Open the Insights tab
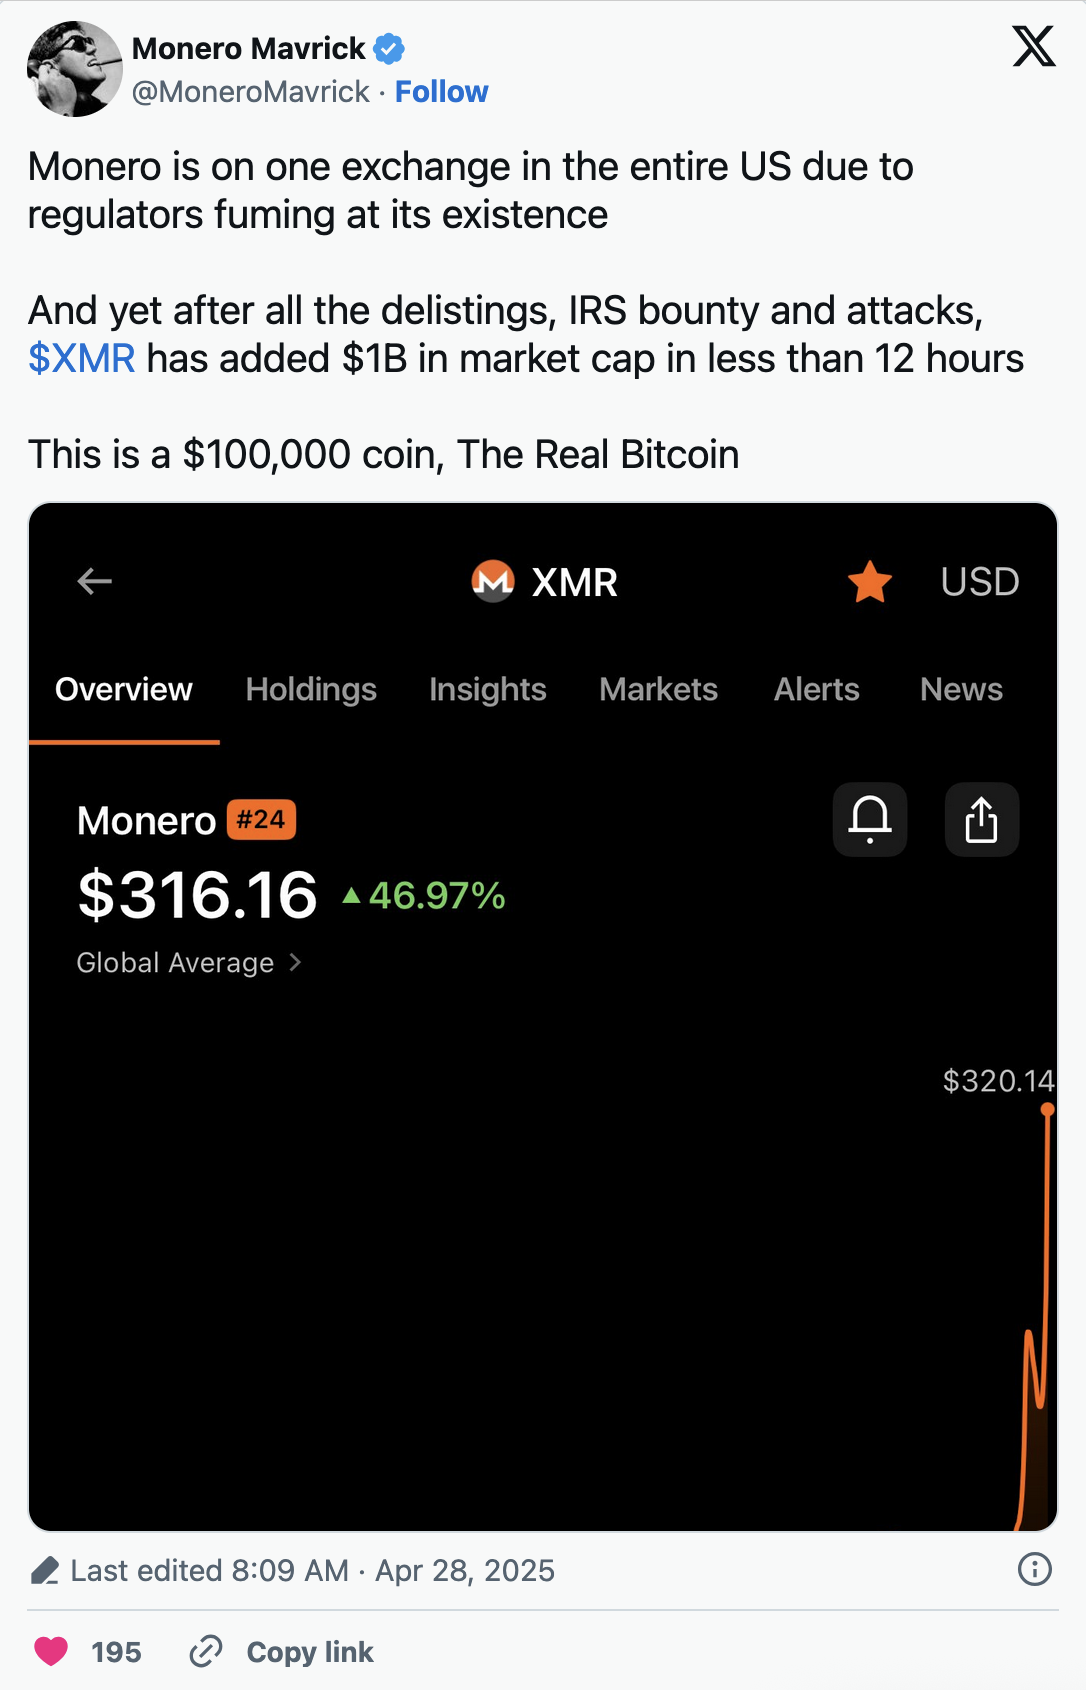Viewport: 1086px width, 1690px height. 487,689
